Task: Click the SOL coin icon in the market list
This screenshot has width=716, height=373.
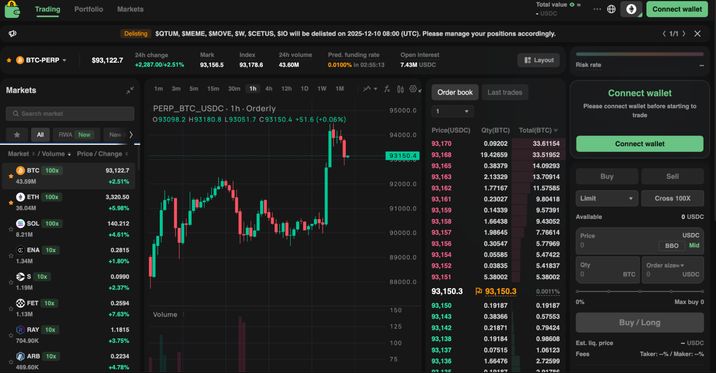Action: click(21, 223)
